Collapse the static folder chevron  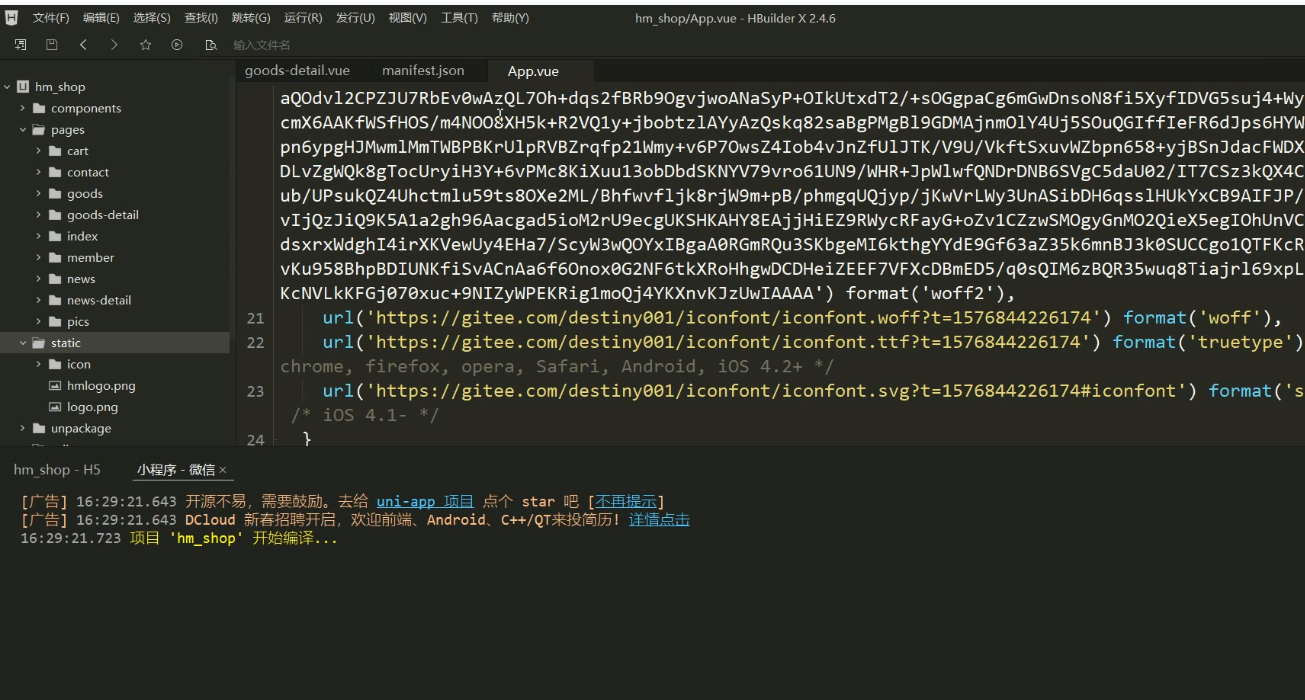tap(23, 343)
